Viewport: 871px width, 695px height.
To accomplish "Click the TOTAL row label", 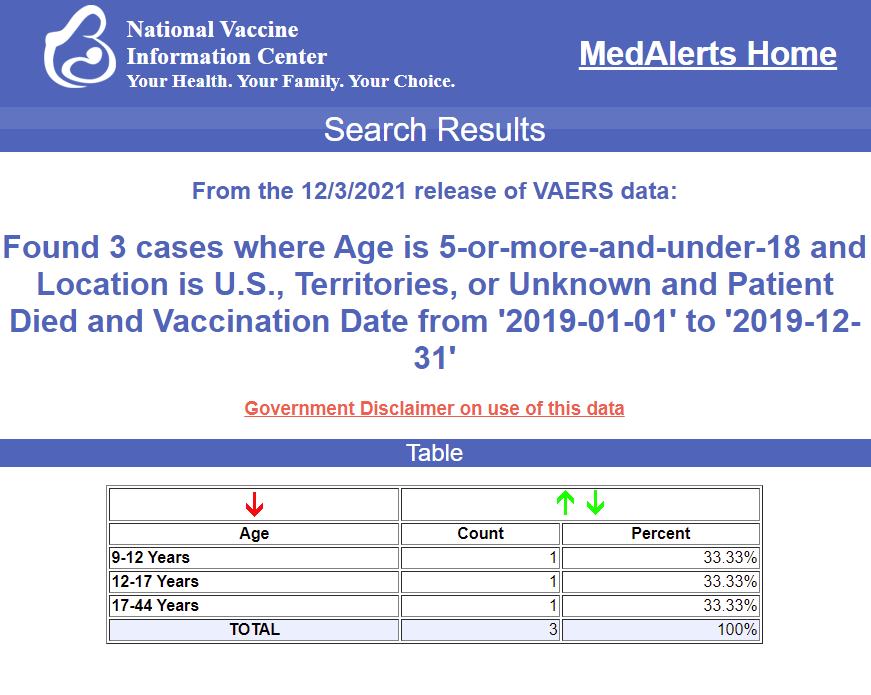I will click(254, 629).
